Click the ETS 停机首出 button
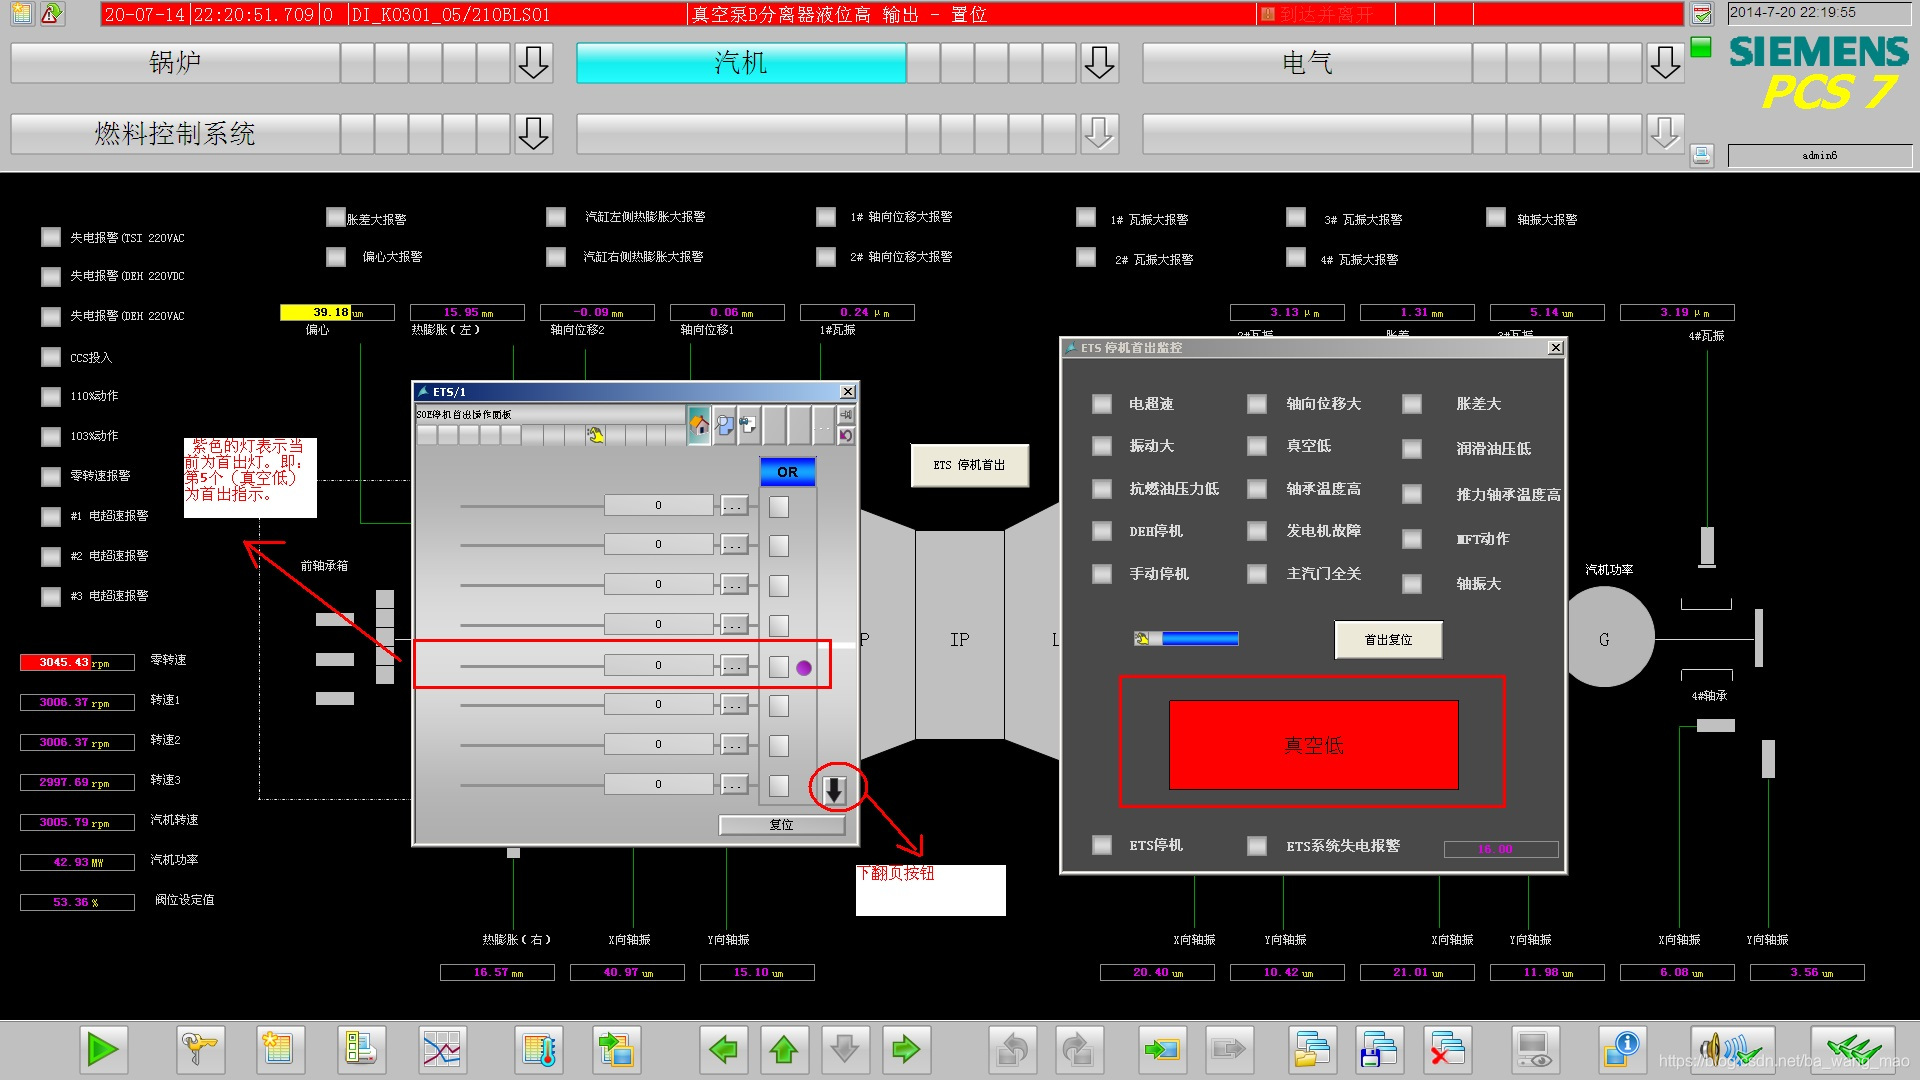This screenshot has height=1080, width=1920. coord(969,465)
